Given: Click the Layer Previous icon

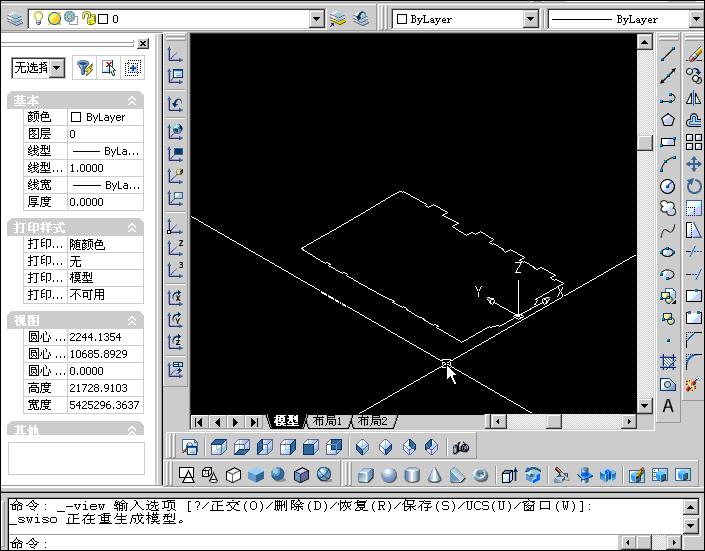Looking at the screenshot, I should 361,19.
